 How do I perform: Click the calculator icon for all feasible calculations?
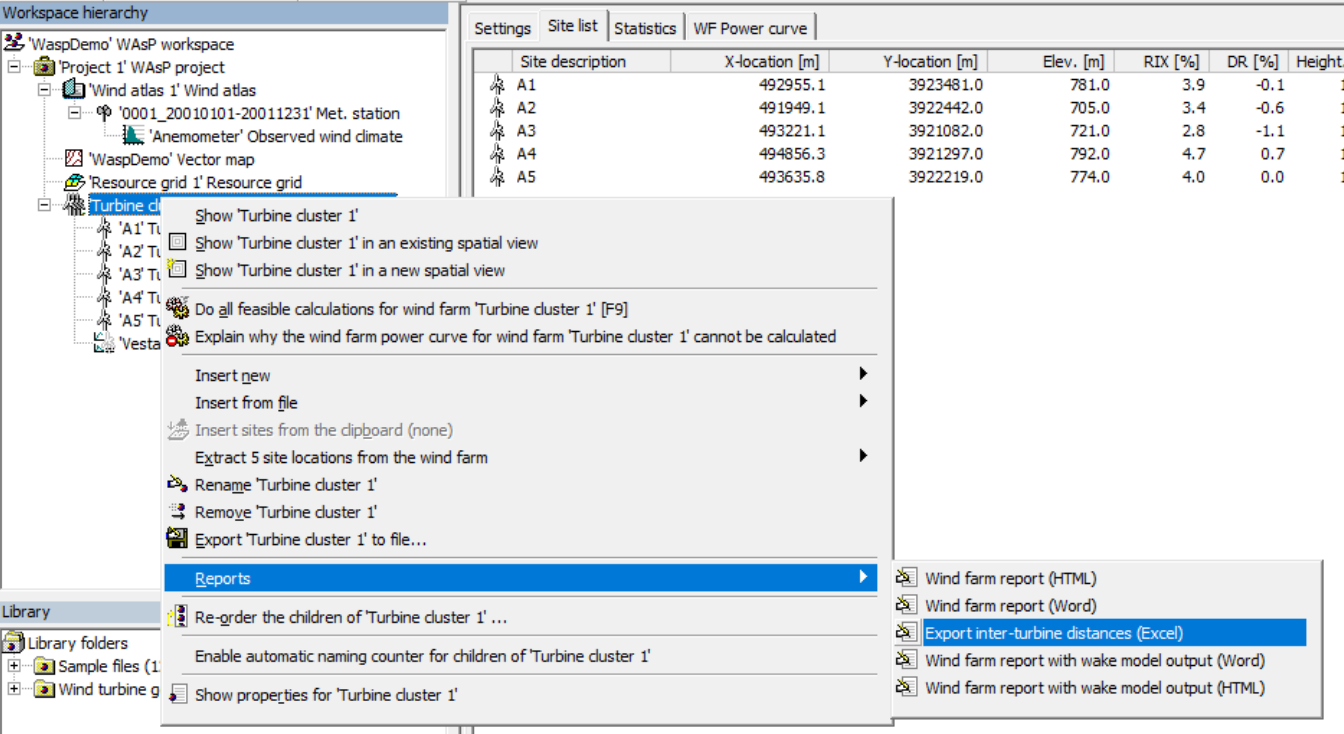pyautogui.click(x=177, y=309)
